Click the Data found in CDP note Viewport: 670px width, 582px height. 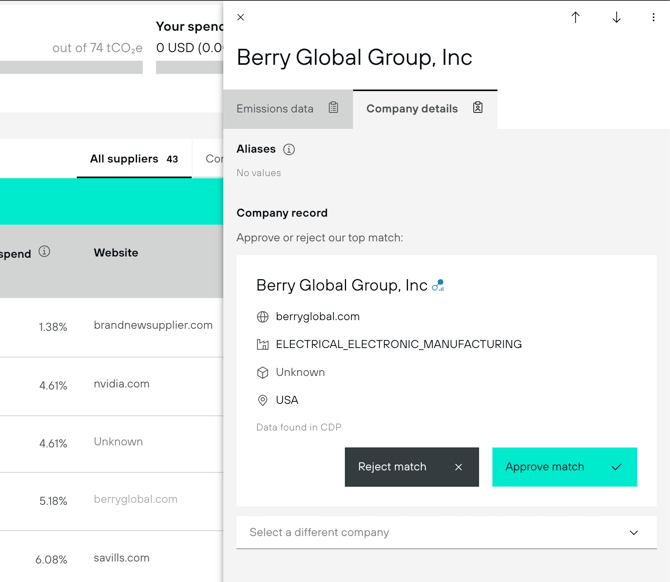coord(299,427)
